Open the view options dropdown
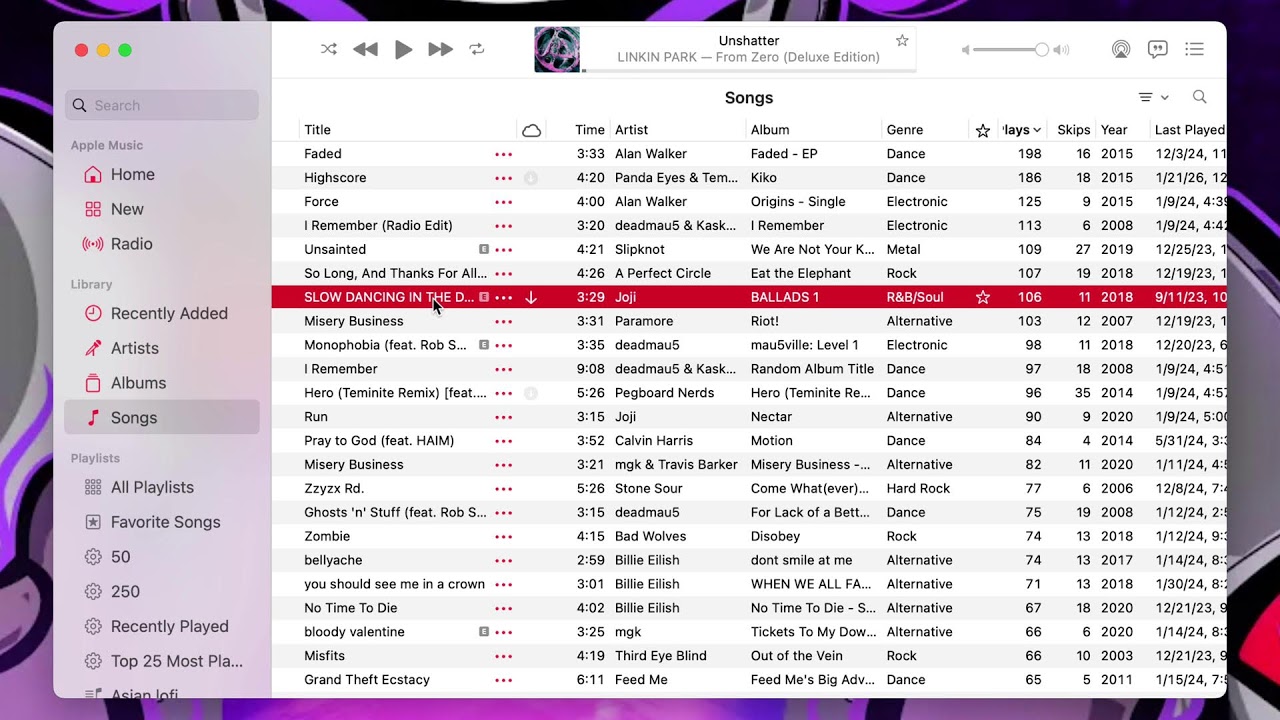The height and width of the screenshot is (720, 1280). pyautogui.click(x=1153, y=97)
